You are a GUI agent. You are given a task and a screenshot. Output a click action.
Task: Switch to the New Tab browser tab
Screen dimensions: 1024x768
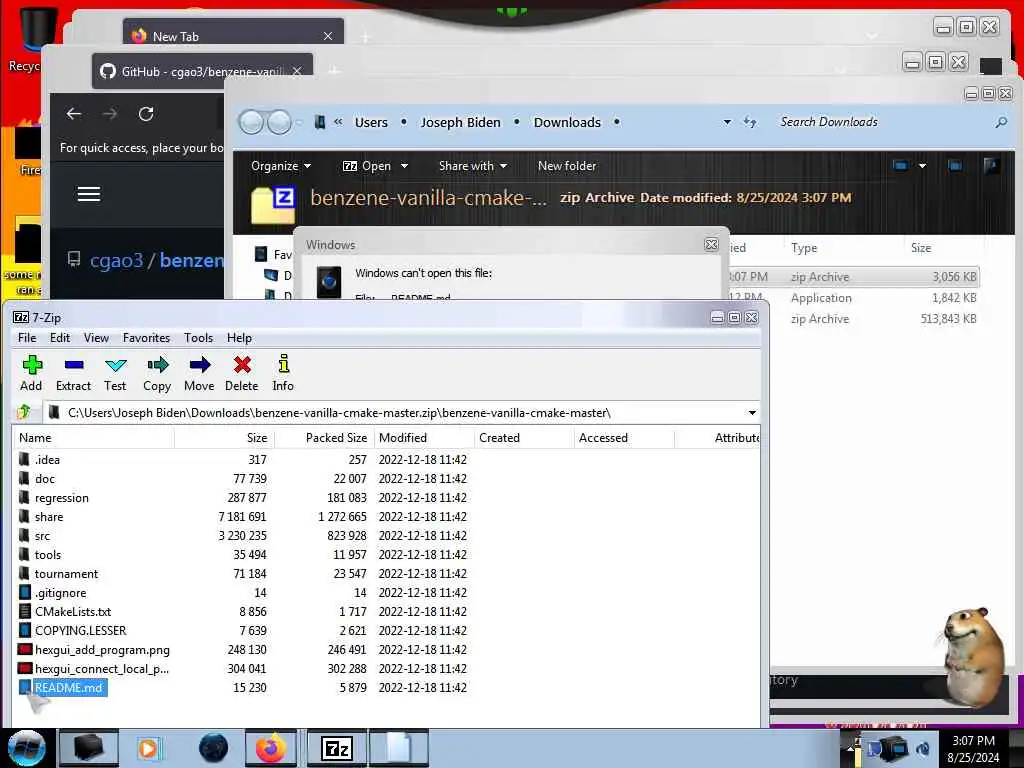[233, 36]
